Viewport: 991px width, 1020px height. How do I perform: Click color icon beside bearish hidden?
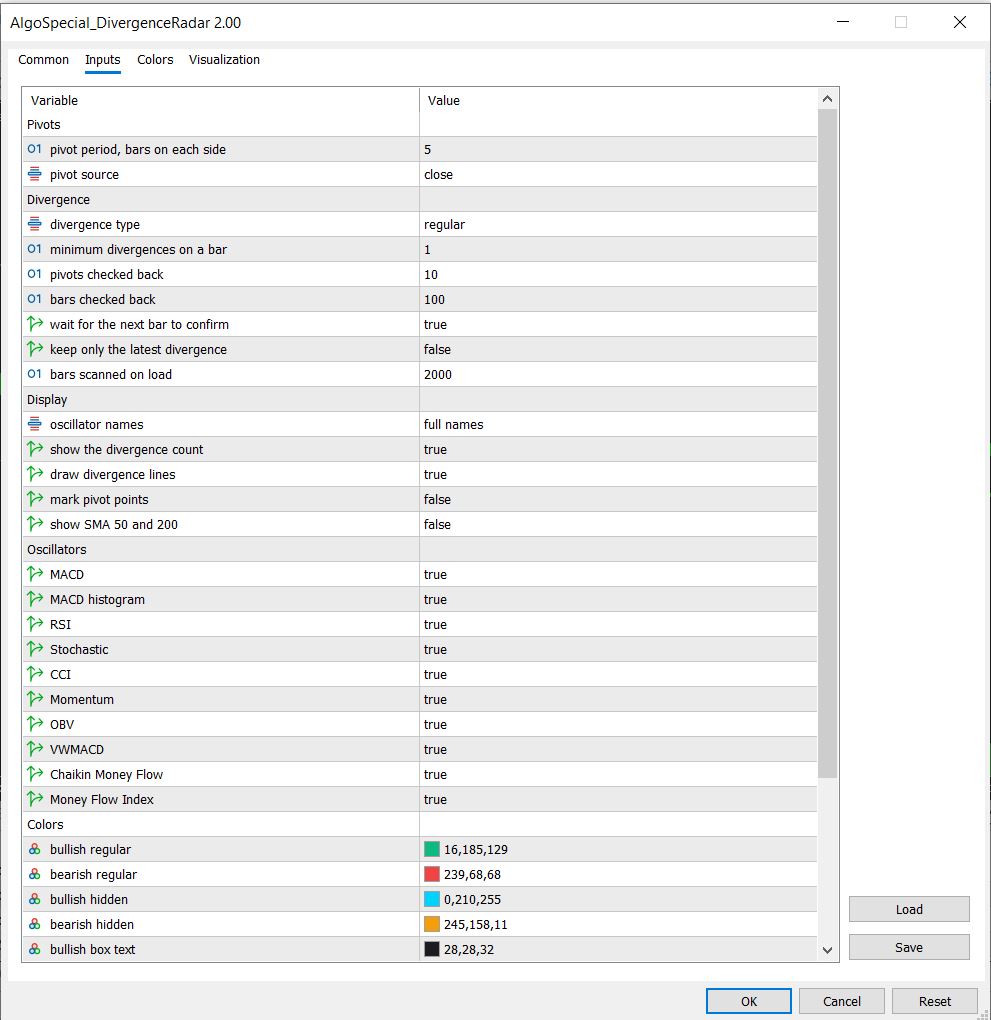tap(34, 924)
